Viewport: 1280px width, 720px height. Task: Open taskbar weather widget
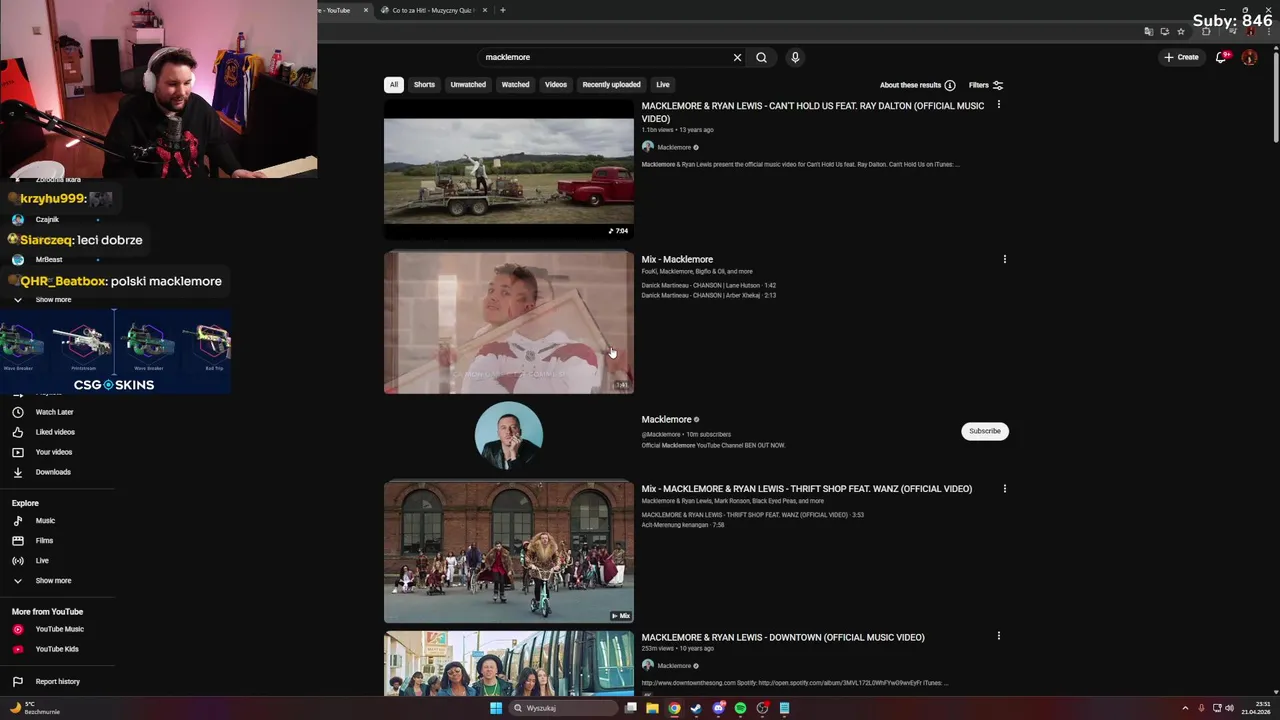(34, 708)
